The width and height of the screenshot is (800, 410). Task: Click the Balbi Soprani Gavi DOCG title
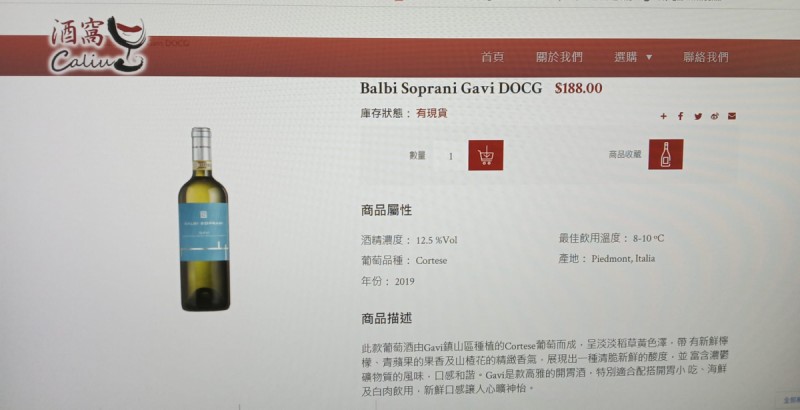451,88
